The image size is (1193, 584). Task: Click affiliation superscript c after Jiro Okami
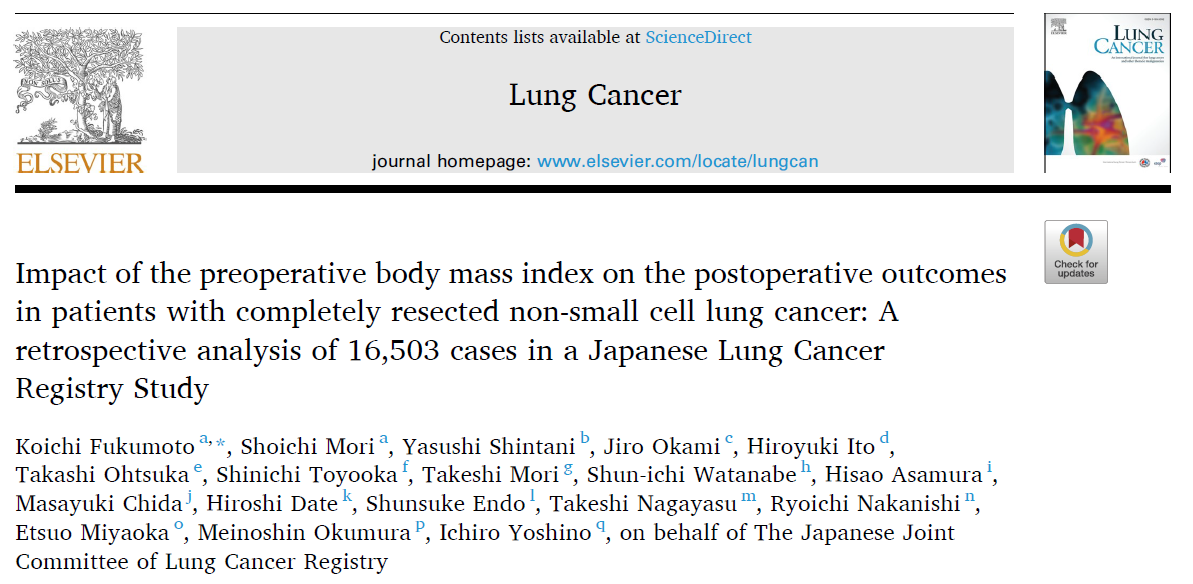[x=729, y=439]
